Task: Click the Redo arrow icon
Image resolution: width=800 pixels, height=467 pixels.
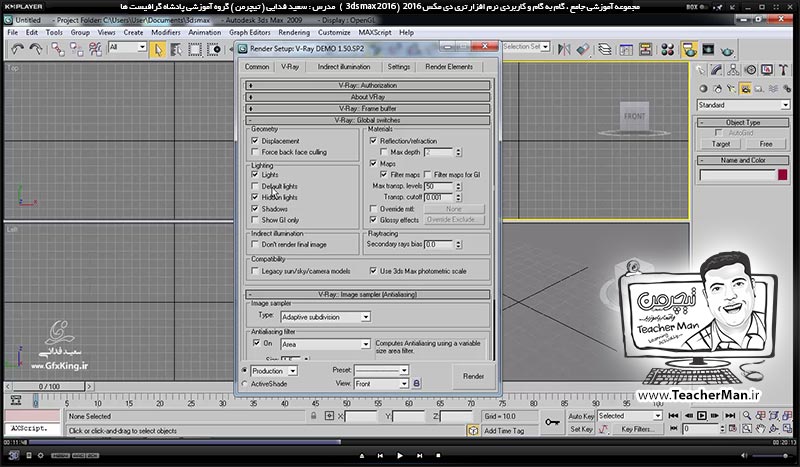Action: coord(36,49)
